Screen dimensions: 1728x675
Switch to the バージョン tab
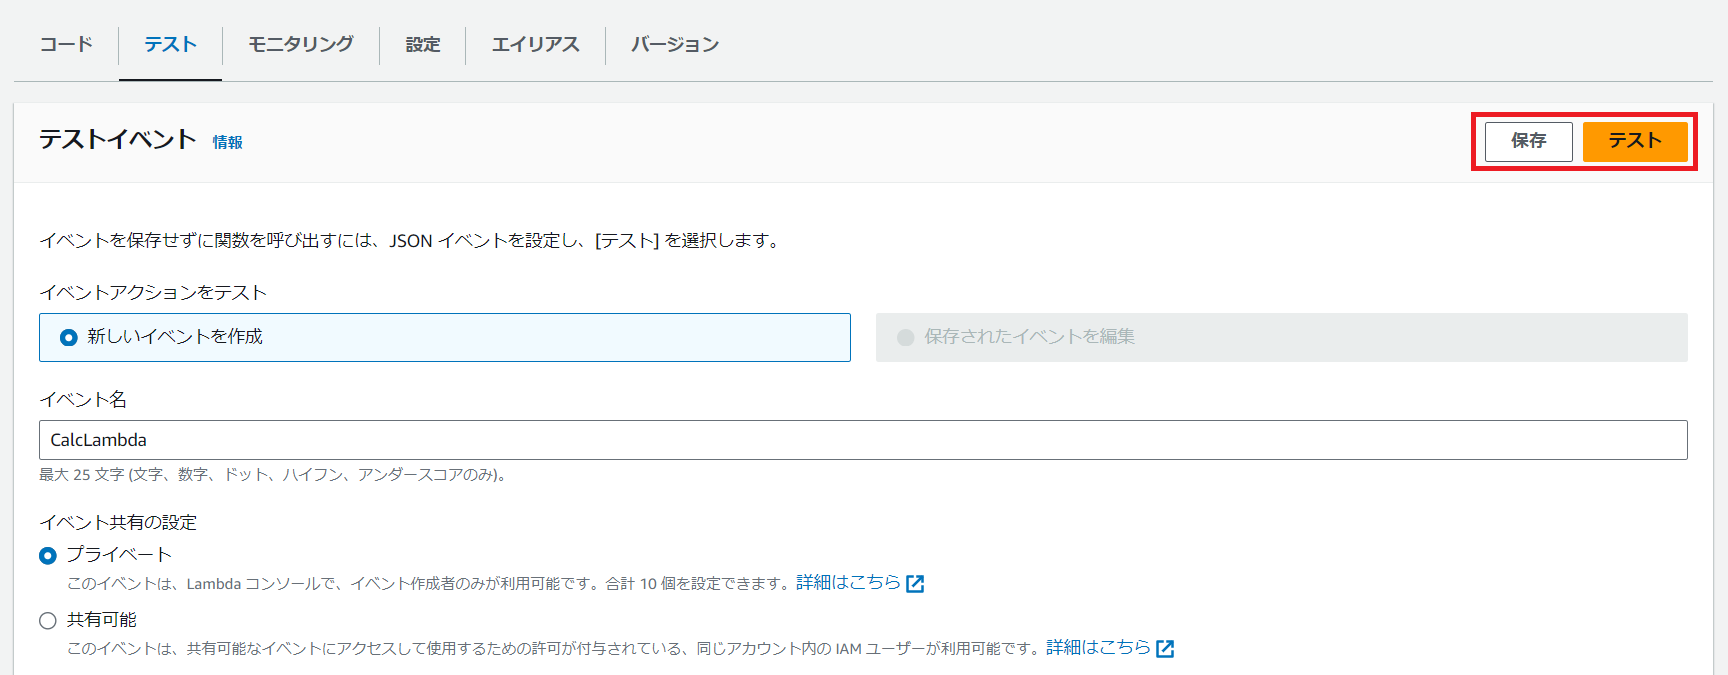(674, 44)
